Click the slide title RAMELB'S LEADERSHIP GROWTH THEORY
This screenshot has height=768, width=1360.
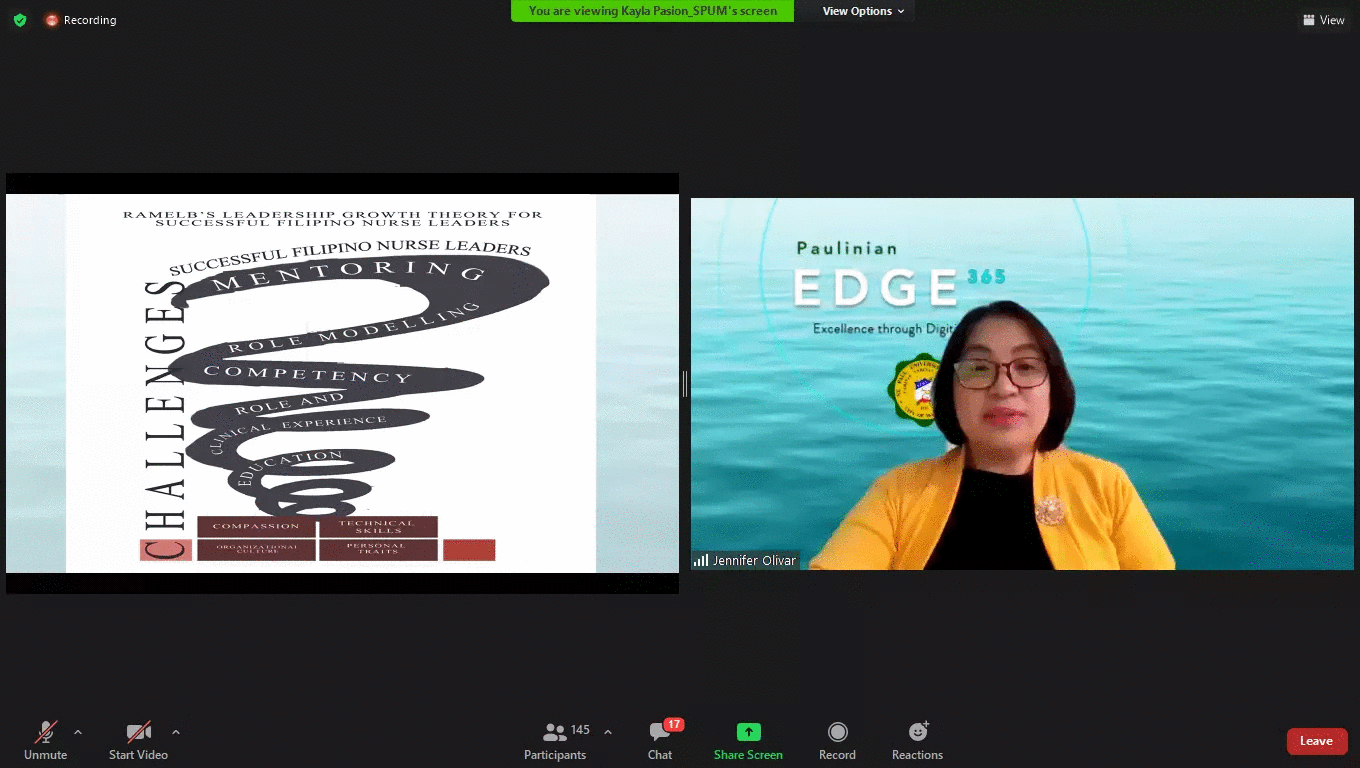point(333,218)
